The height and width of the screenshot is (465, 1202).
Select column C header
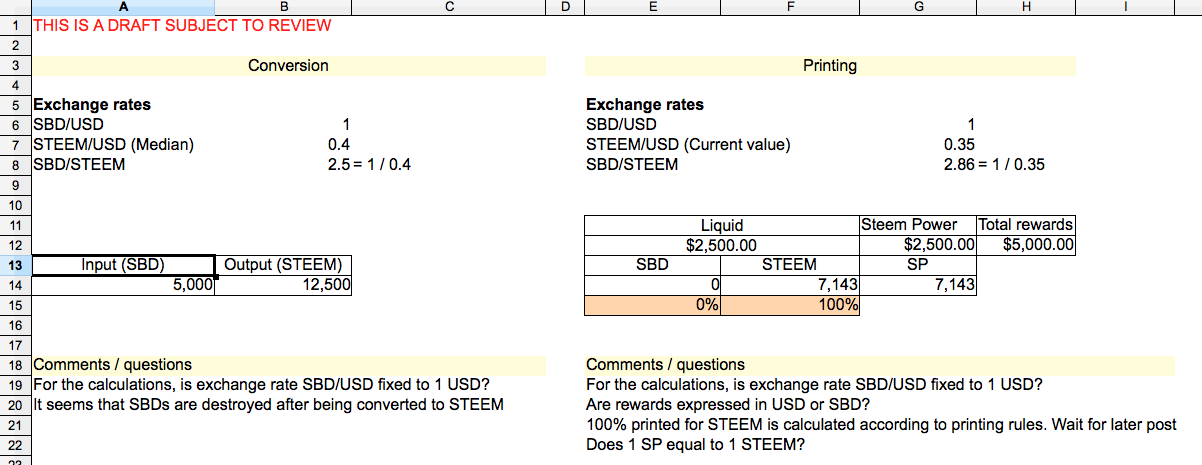tap(449, 7)
